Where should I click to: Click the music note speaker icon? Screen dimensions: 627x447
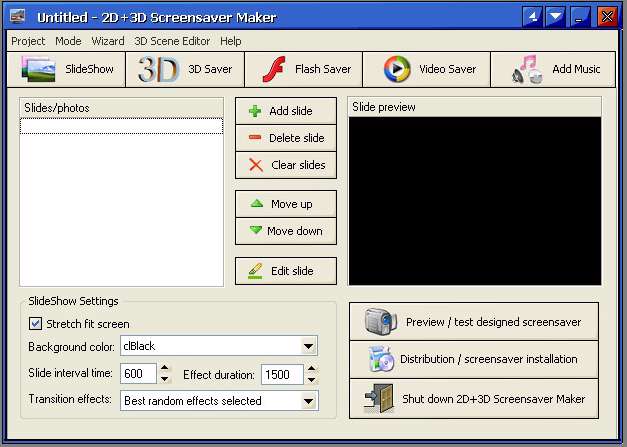527,70
